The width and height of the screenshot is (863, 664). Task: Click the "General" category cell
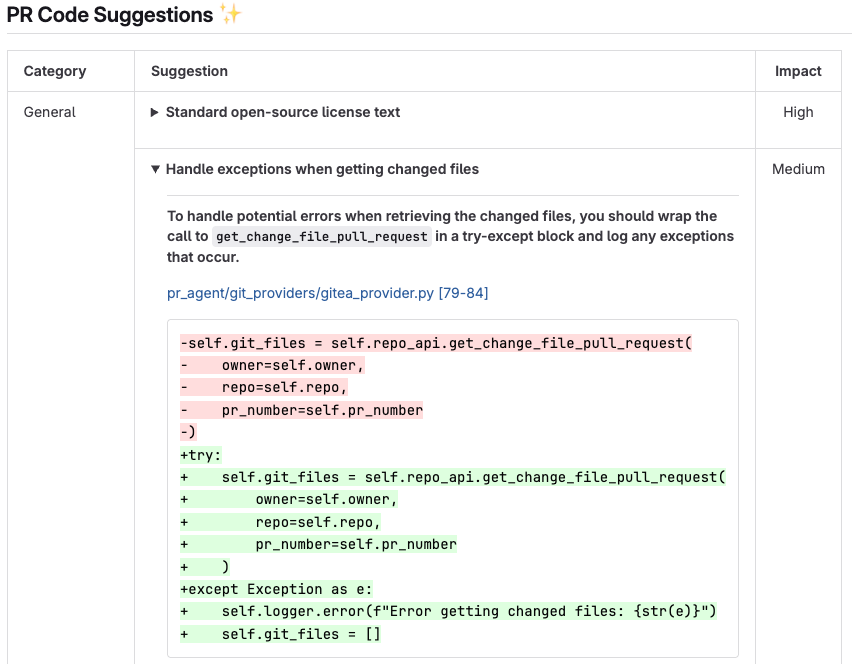[x=50, y=112]
